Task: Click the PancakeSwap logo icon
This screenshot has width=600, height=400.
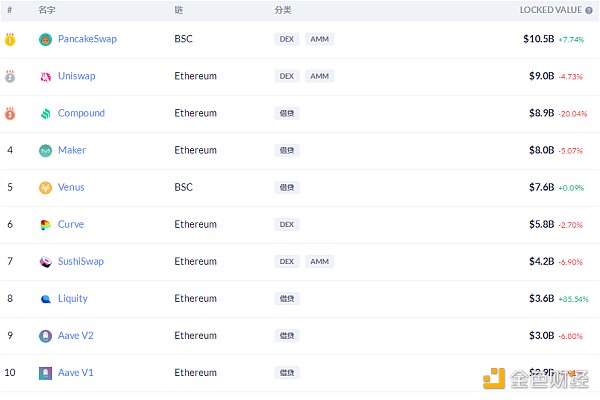Action: (x=45, y=39)
